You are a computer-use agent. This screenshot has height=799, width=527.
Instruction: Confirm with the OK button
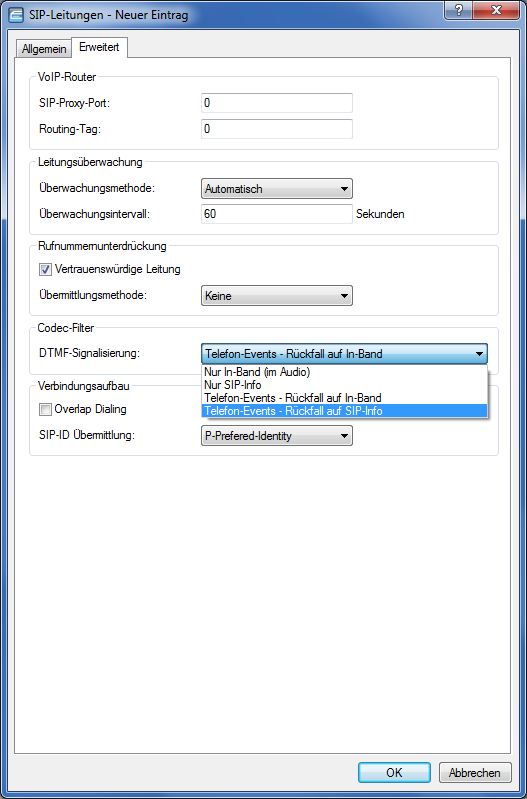click(394, 773)
